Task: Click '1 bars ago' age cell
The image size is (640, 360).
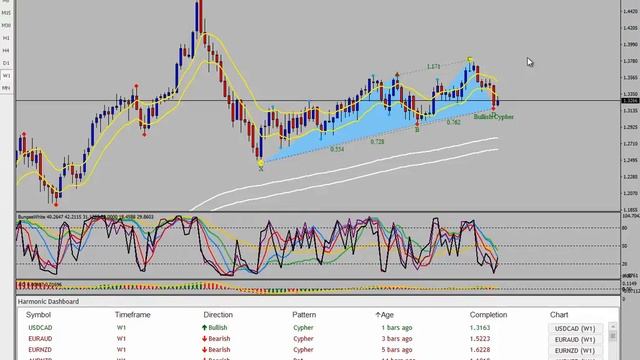Action: click(x=397, y=328)
